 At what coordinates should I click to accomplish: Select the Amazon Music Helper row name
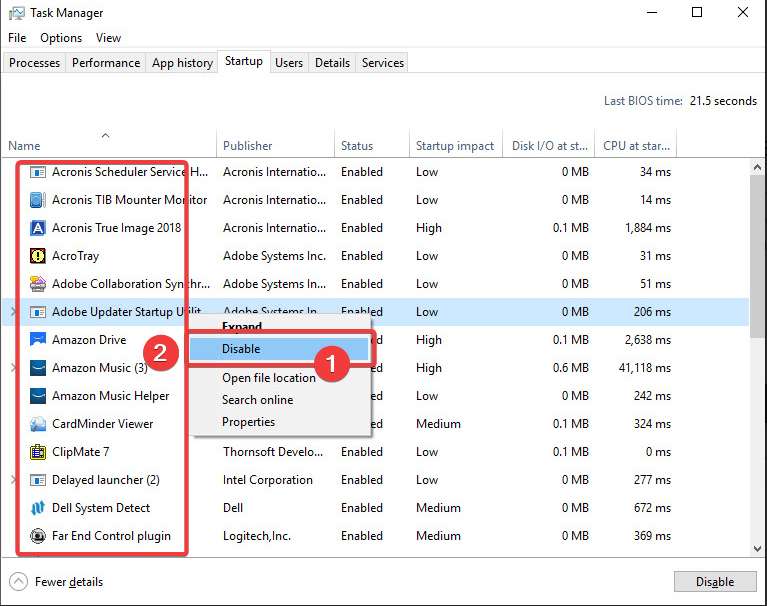[111, 396]
